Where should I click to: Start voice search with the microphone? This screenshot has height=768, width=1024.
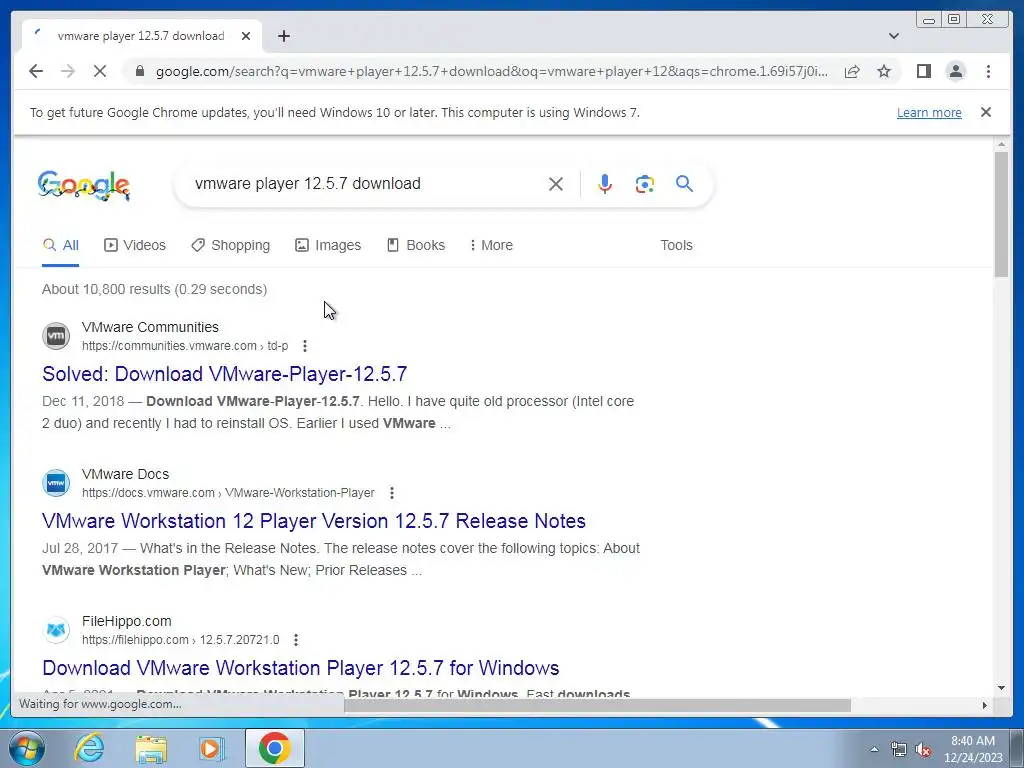click(605, 184)
